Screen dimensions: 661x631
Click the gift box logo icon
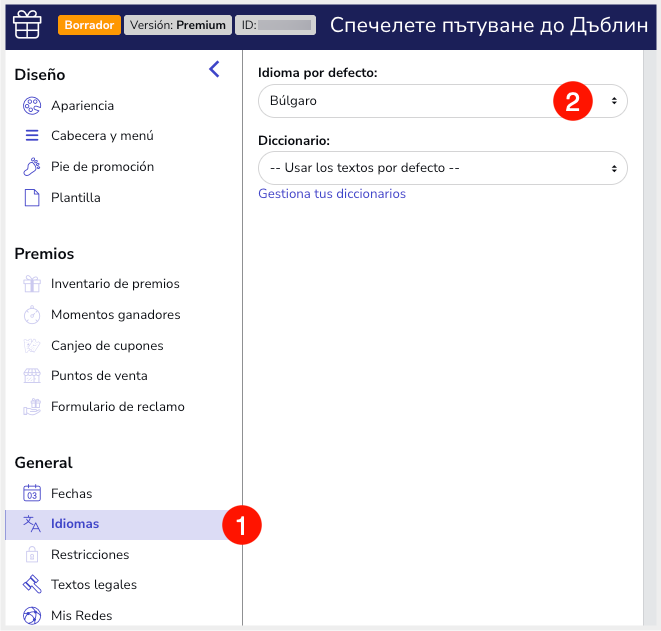click(27, 25)
